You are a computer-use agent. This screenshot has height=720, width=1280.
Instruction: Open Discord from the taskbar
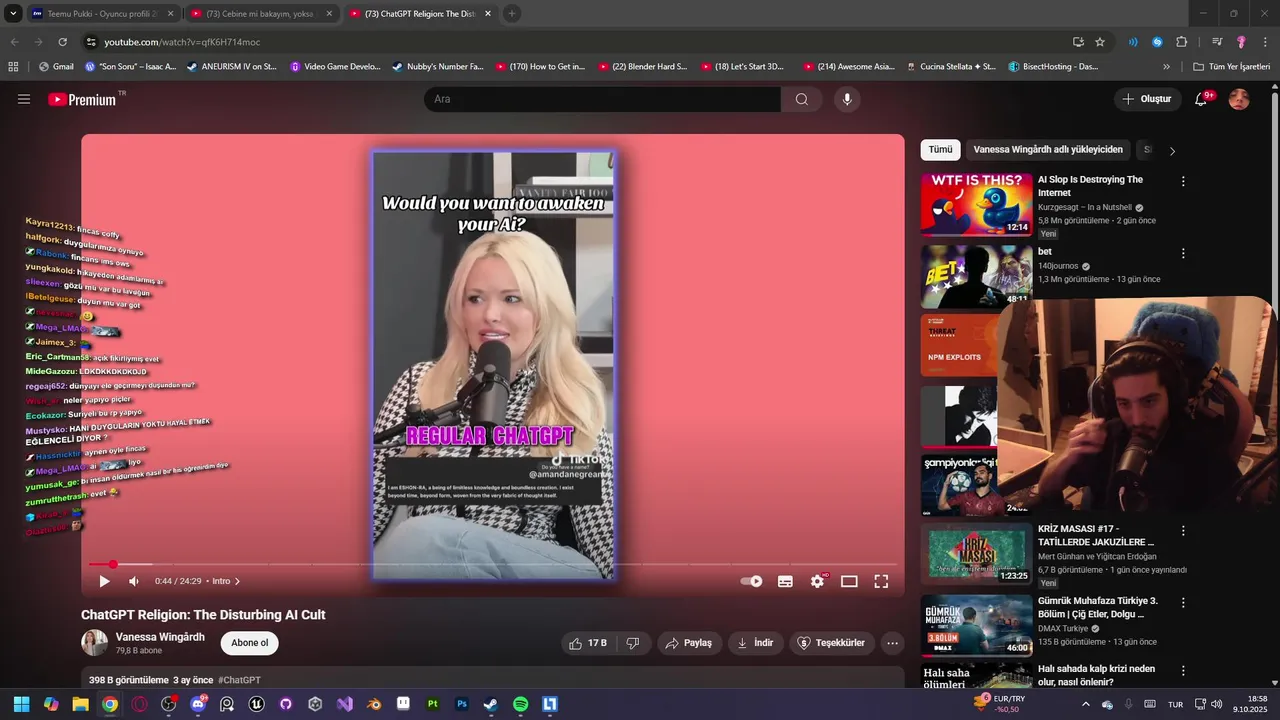[198, 704]
